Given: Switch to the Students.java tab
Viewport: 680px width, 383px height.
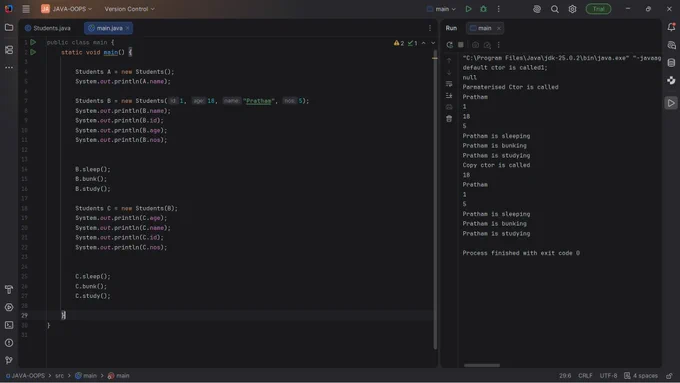Looking at the screenshot, I should point(48,28).
